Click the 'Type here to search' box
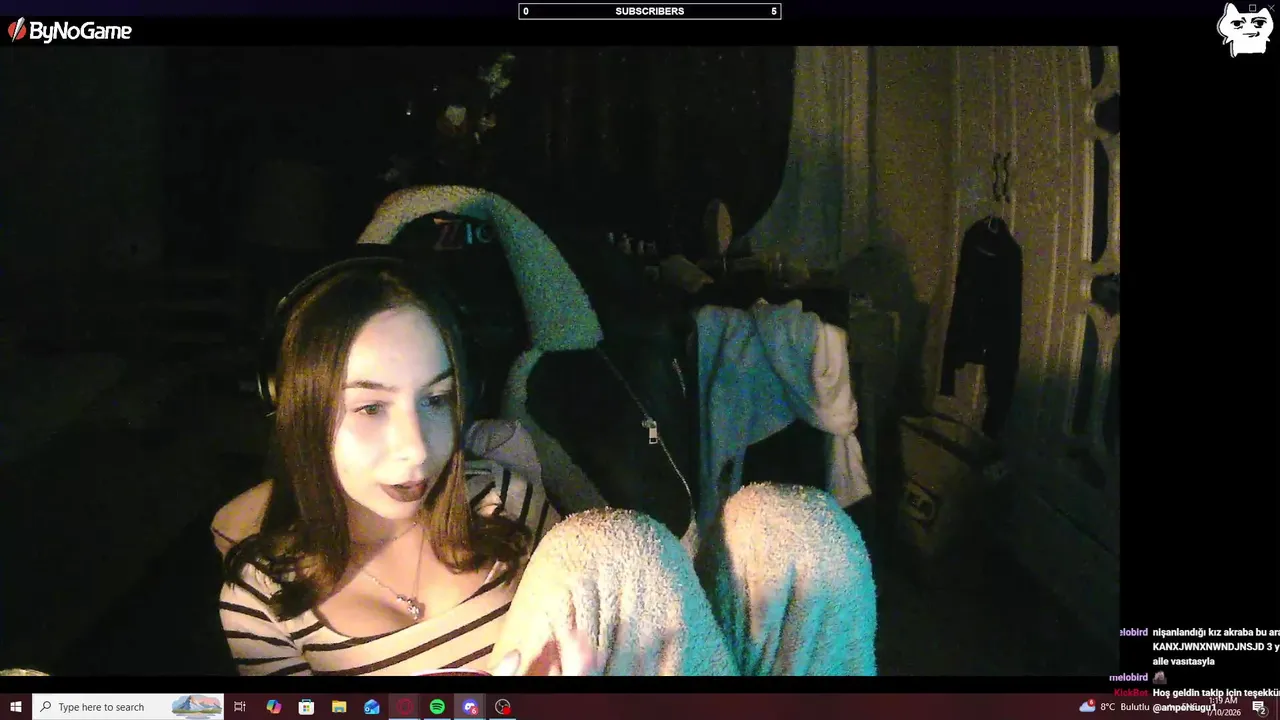The height and width of the screenshot is (720, 1280). 128,707
